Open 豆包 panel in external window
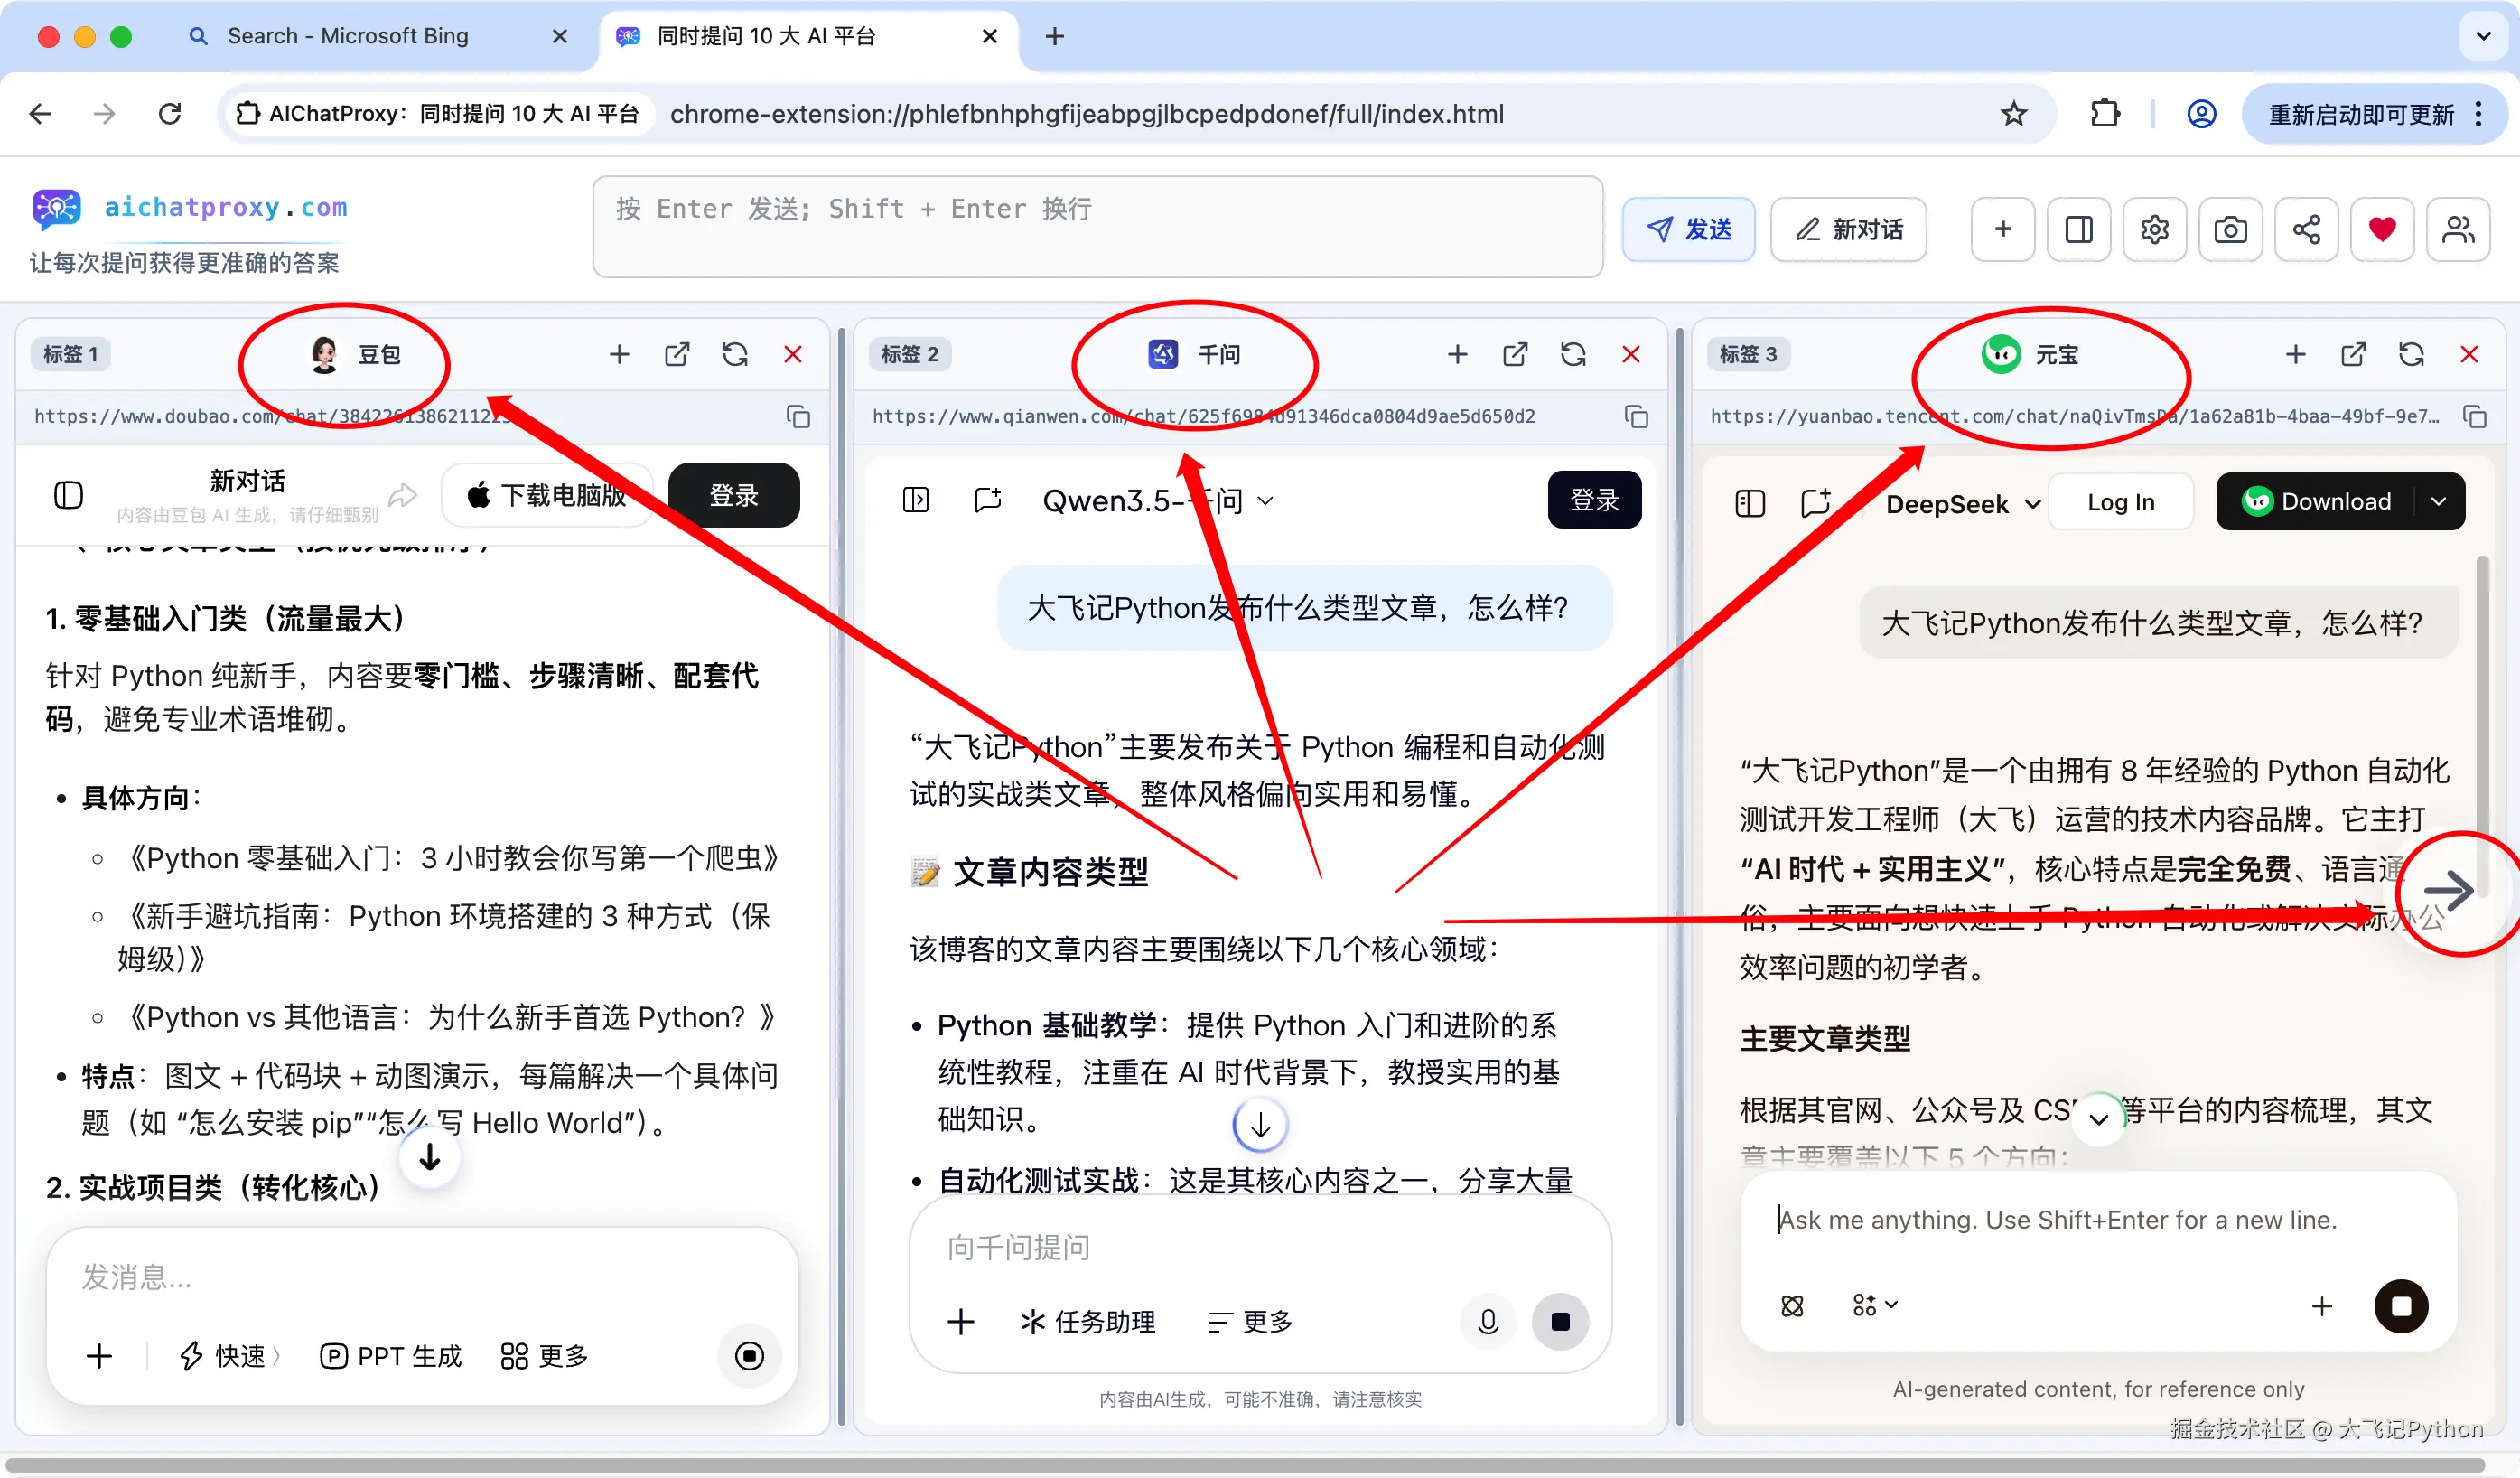 [677, 354]
